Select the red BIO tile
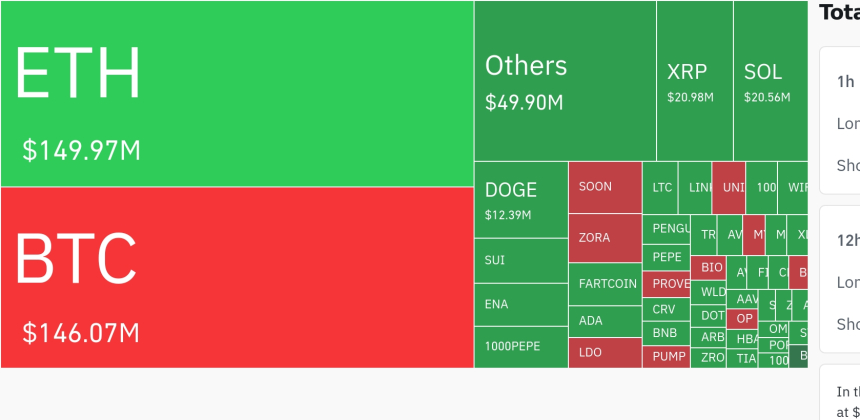This screenshot has width=860, height=420. pyautogui.click(x=711, y=268)
